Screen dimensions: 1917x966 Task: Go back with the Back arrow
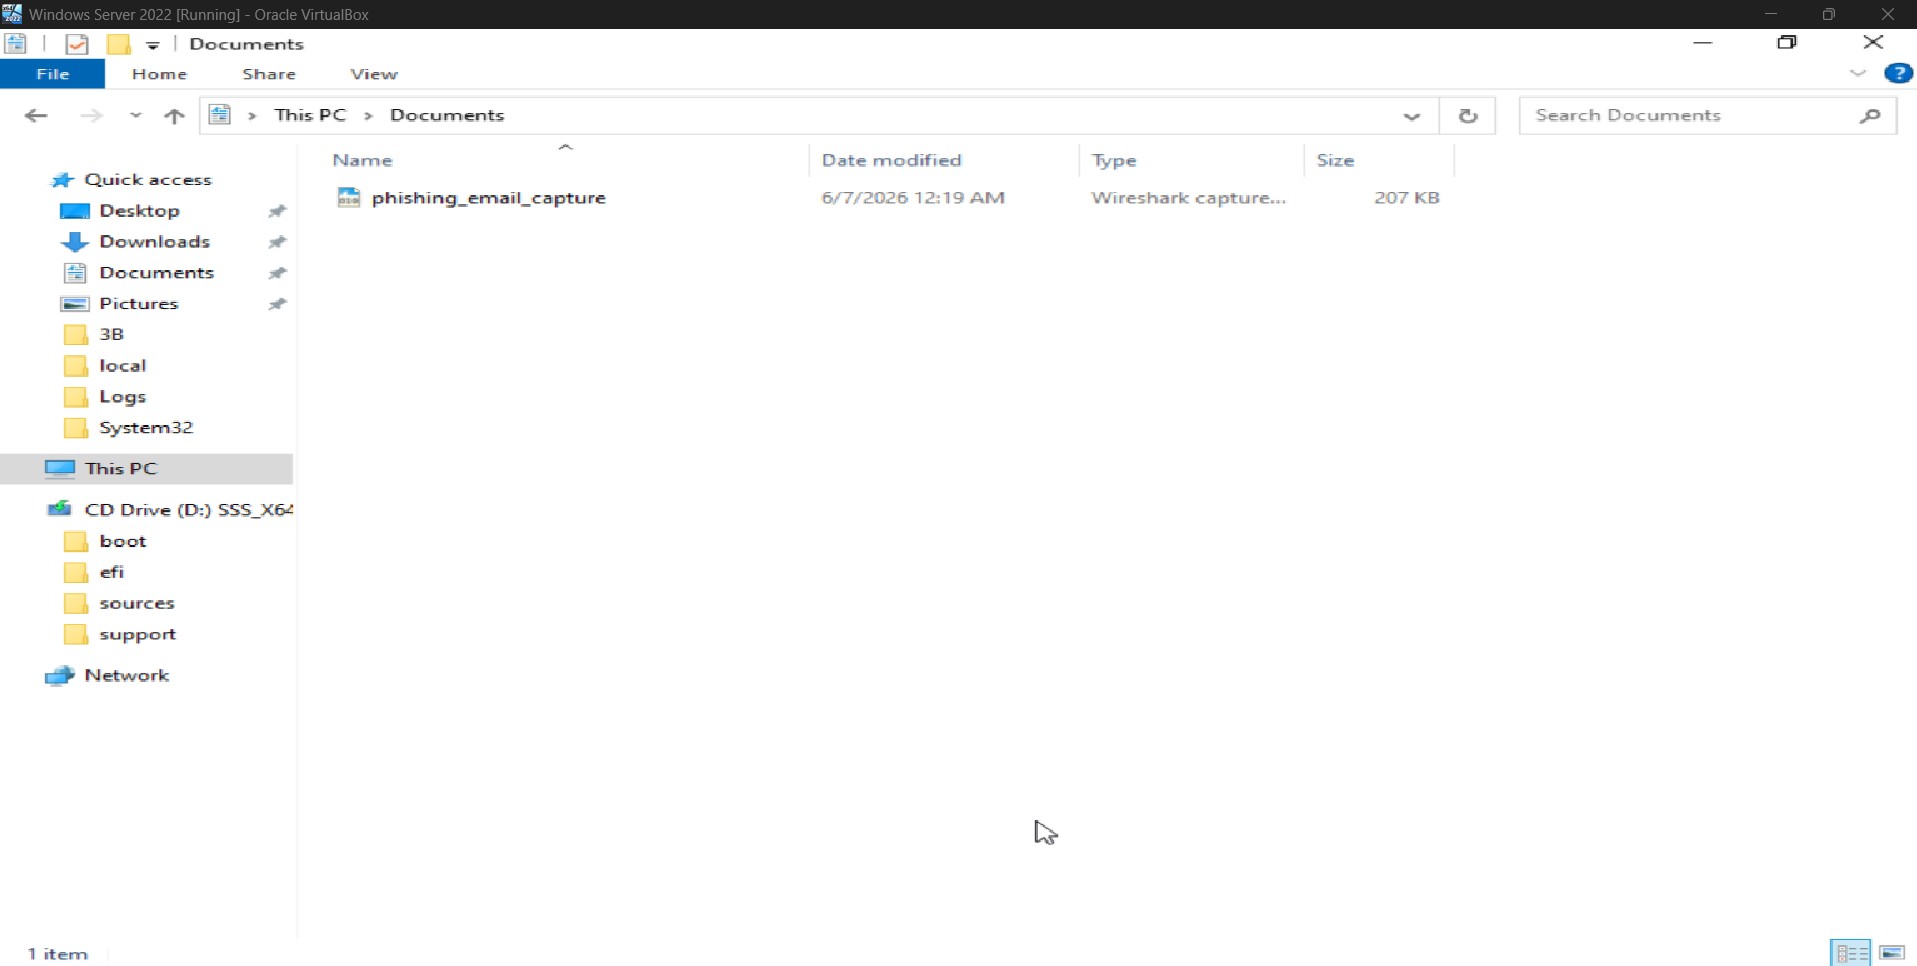point(36,115)
